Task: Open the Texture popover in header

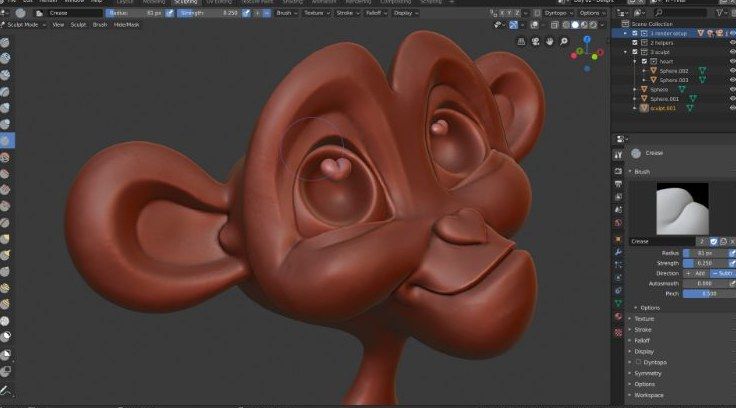Action: click(316, 13)
